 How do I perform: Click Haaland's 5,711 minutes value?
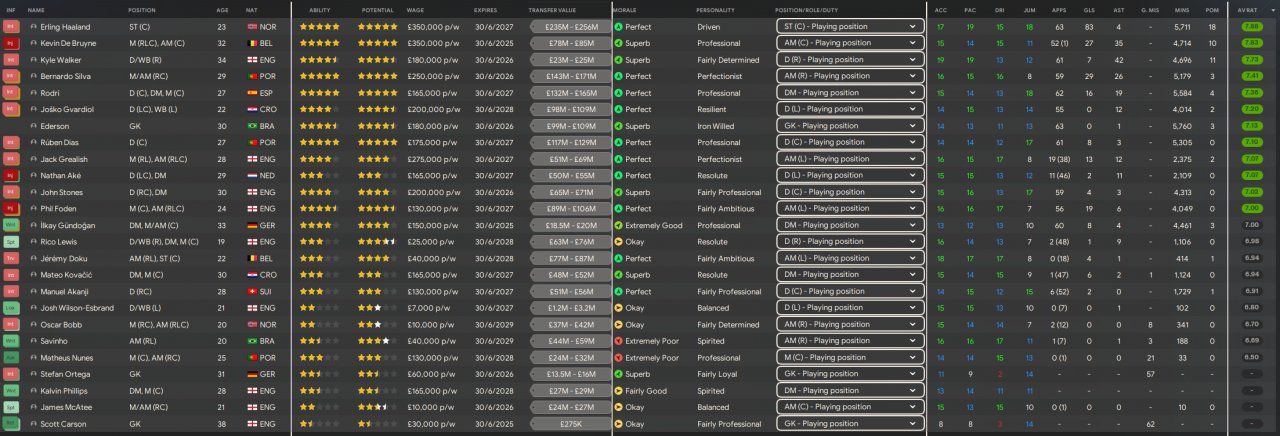[1182, 27]
